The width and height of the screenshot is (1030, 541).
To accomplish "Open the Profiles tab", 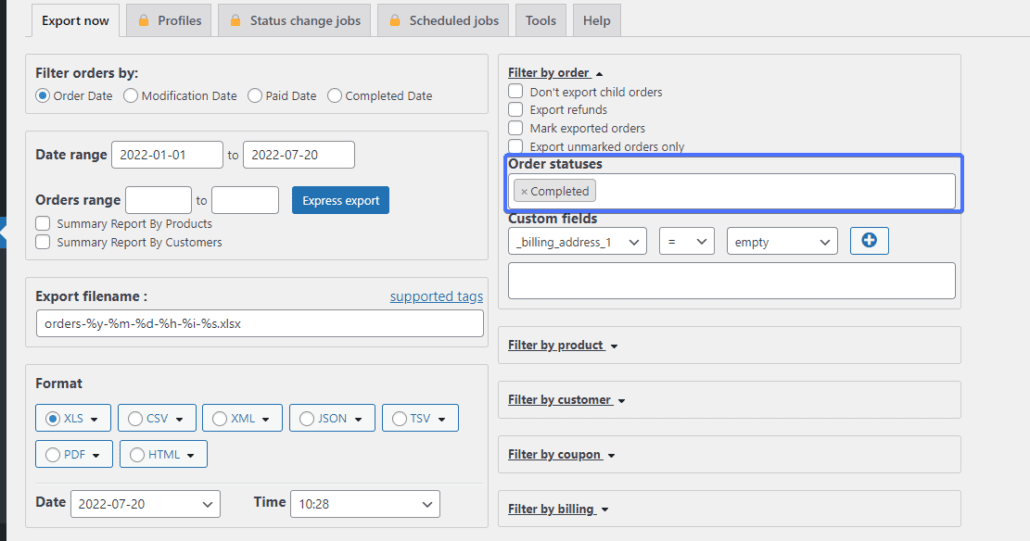I will click(x=169, y=20).
